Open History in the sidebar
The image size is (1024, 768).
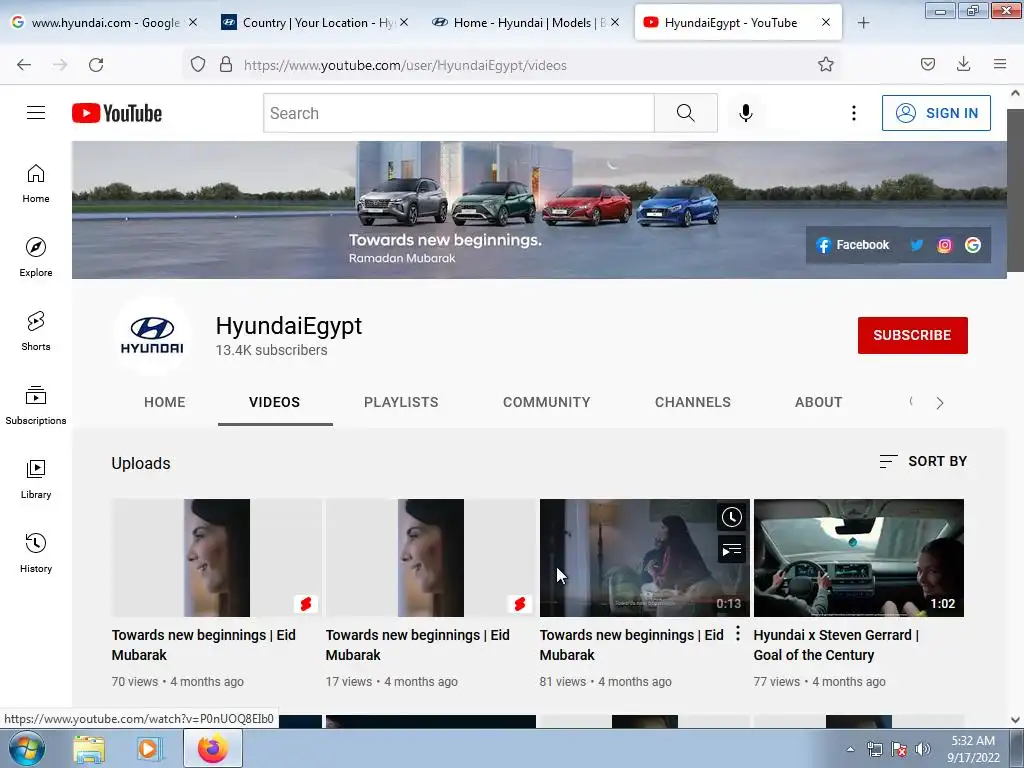pyautogui.click(x=36, y=552)
